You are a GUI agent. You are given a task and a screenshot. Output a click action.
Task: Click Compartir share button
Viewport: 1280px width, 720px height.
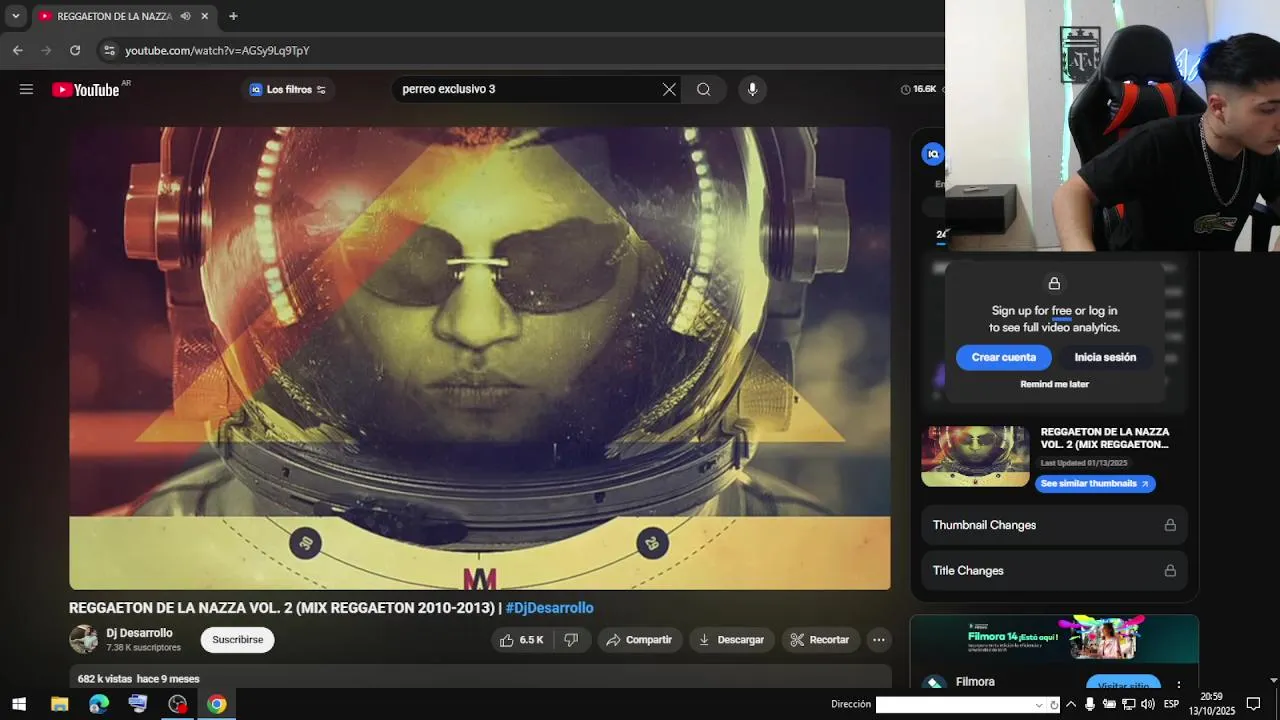coord(640,640)
